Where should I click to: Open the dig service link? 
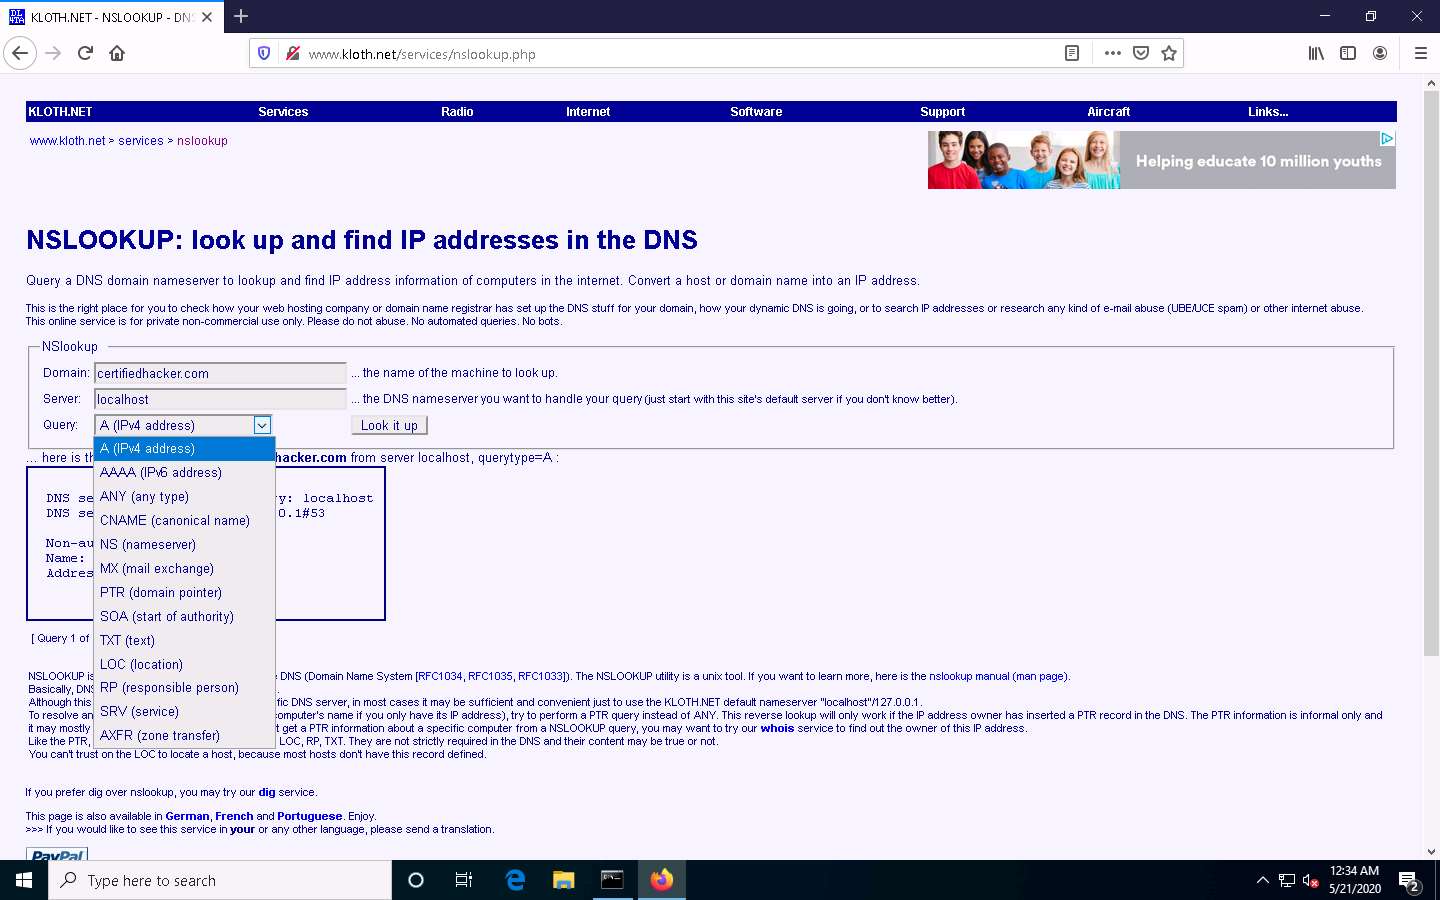pyautogui.click(x=267, y=792)
